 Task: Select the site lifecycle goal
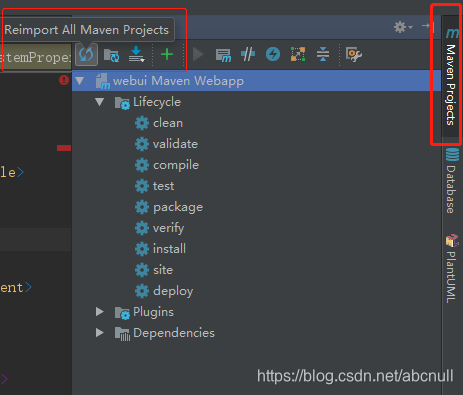click(154, 270)
